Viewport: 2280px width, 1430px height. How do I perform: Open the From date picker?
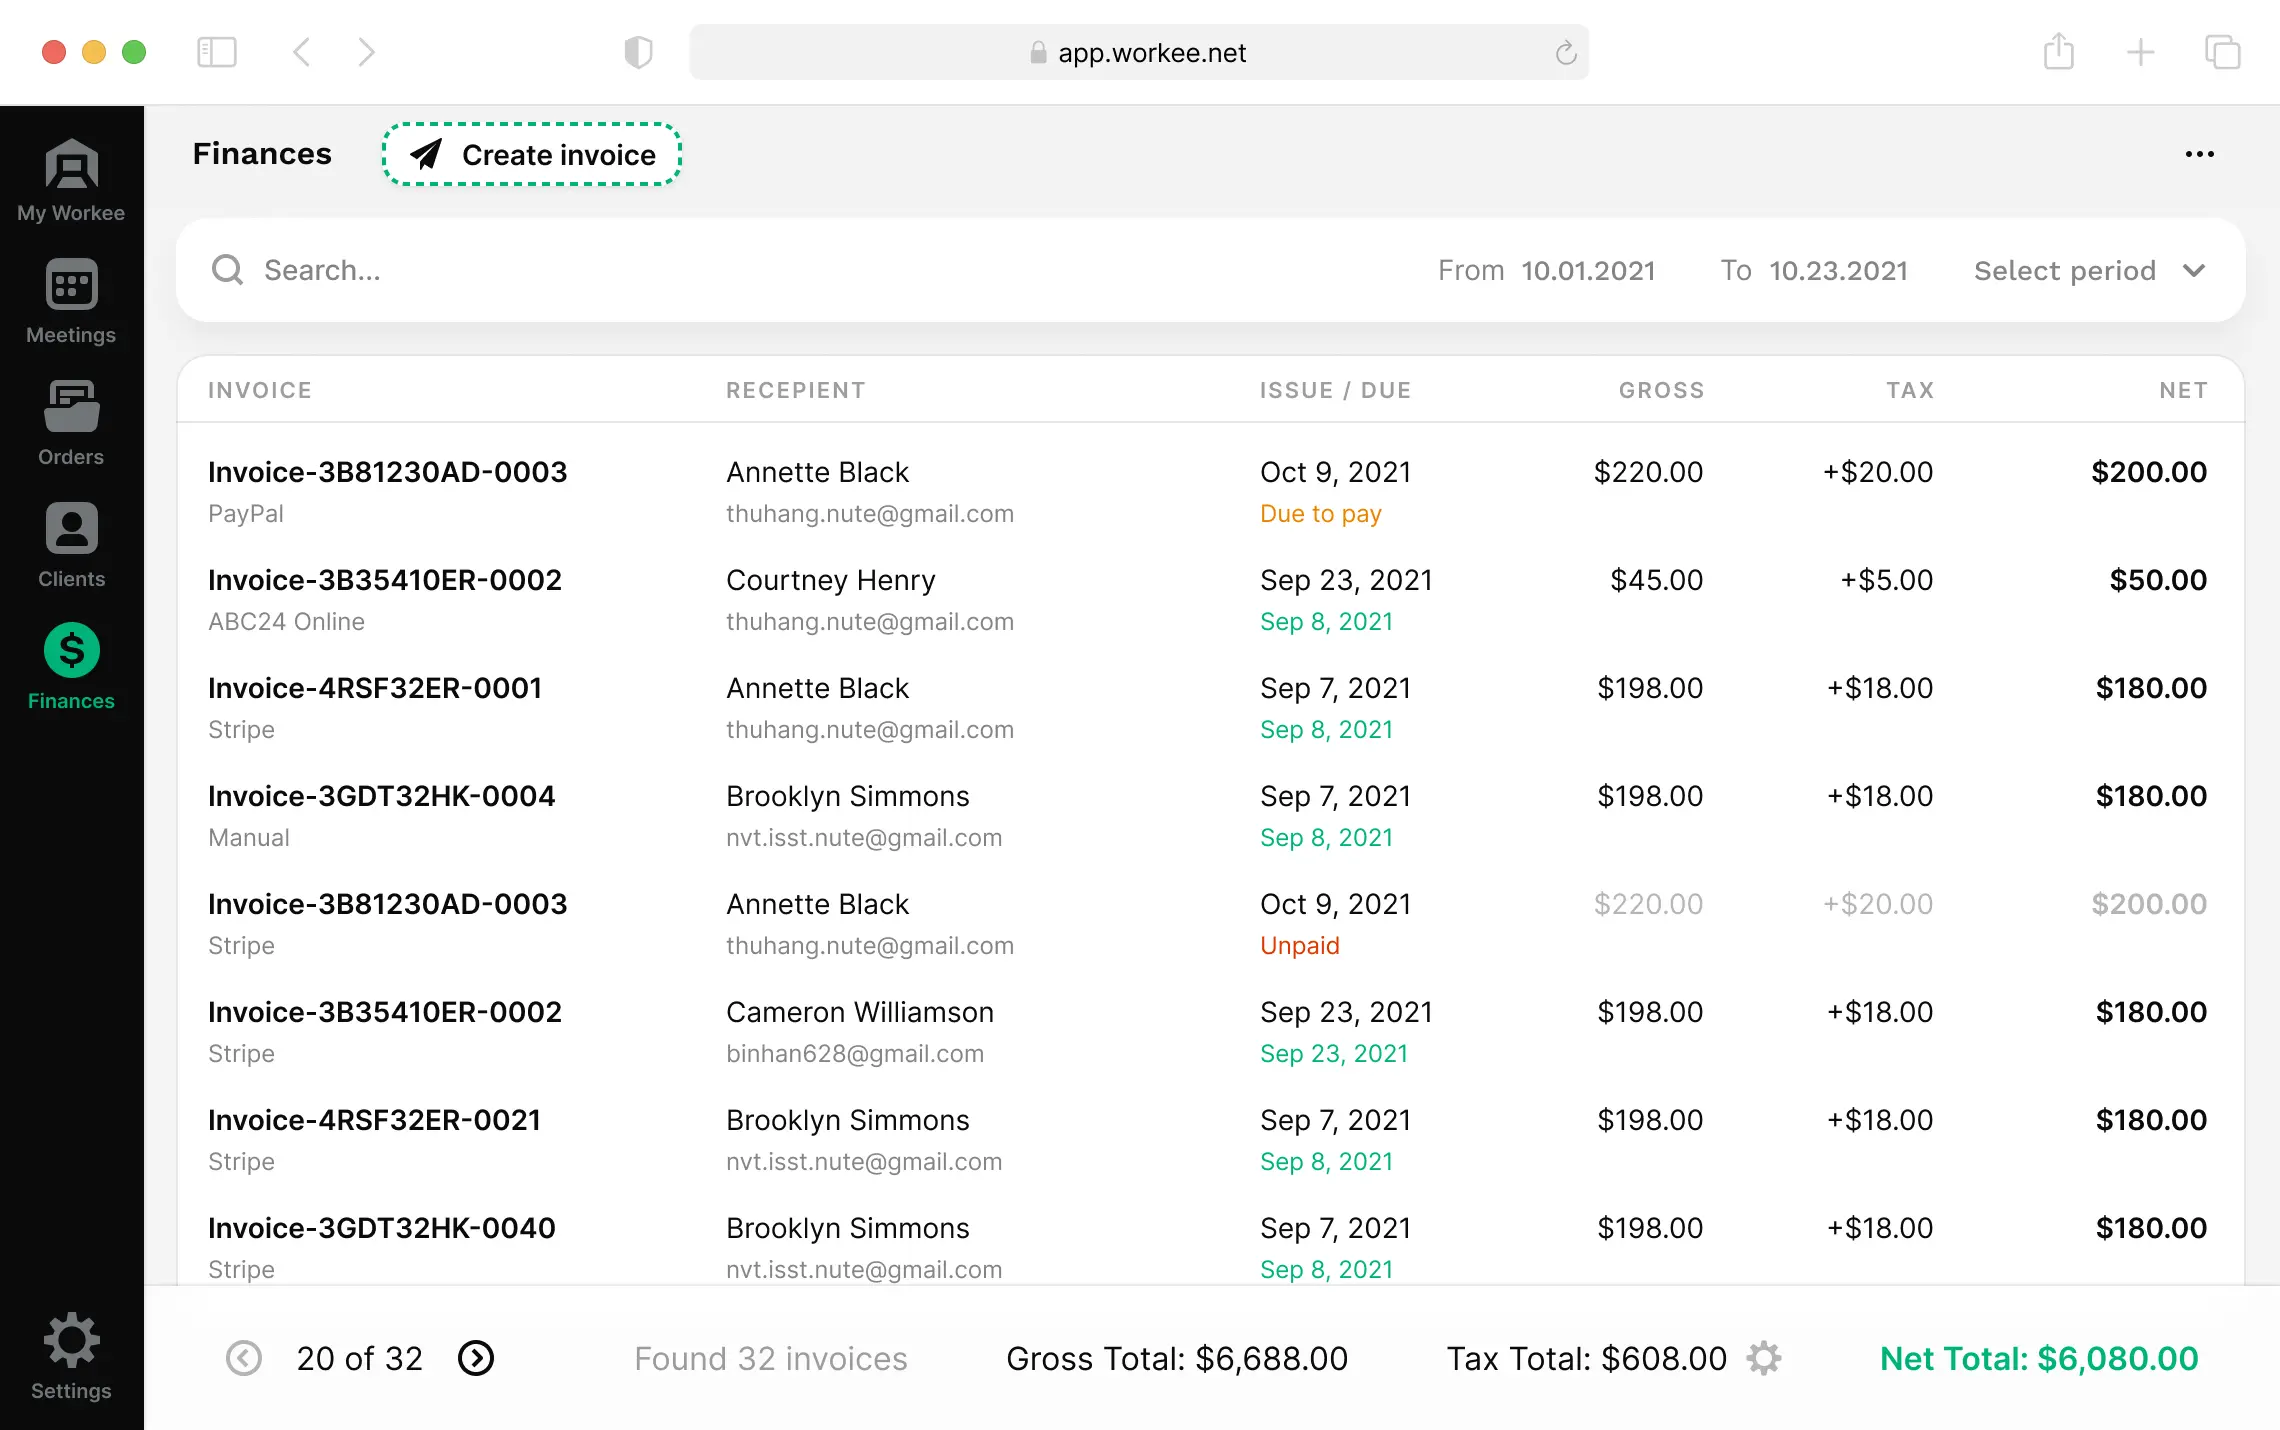click(x=1587, y=270)
